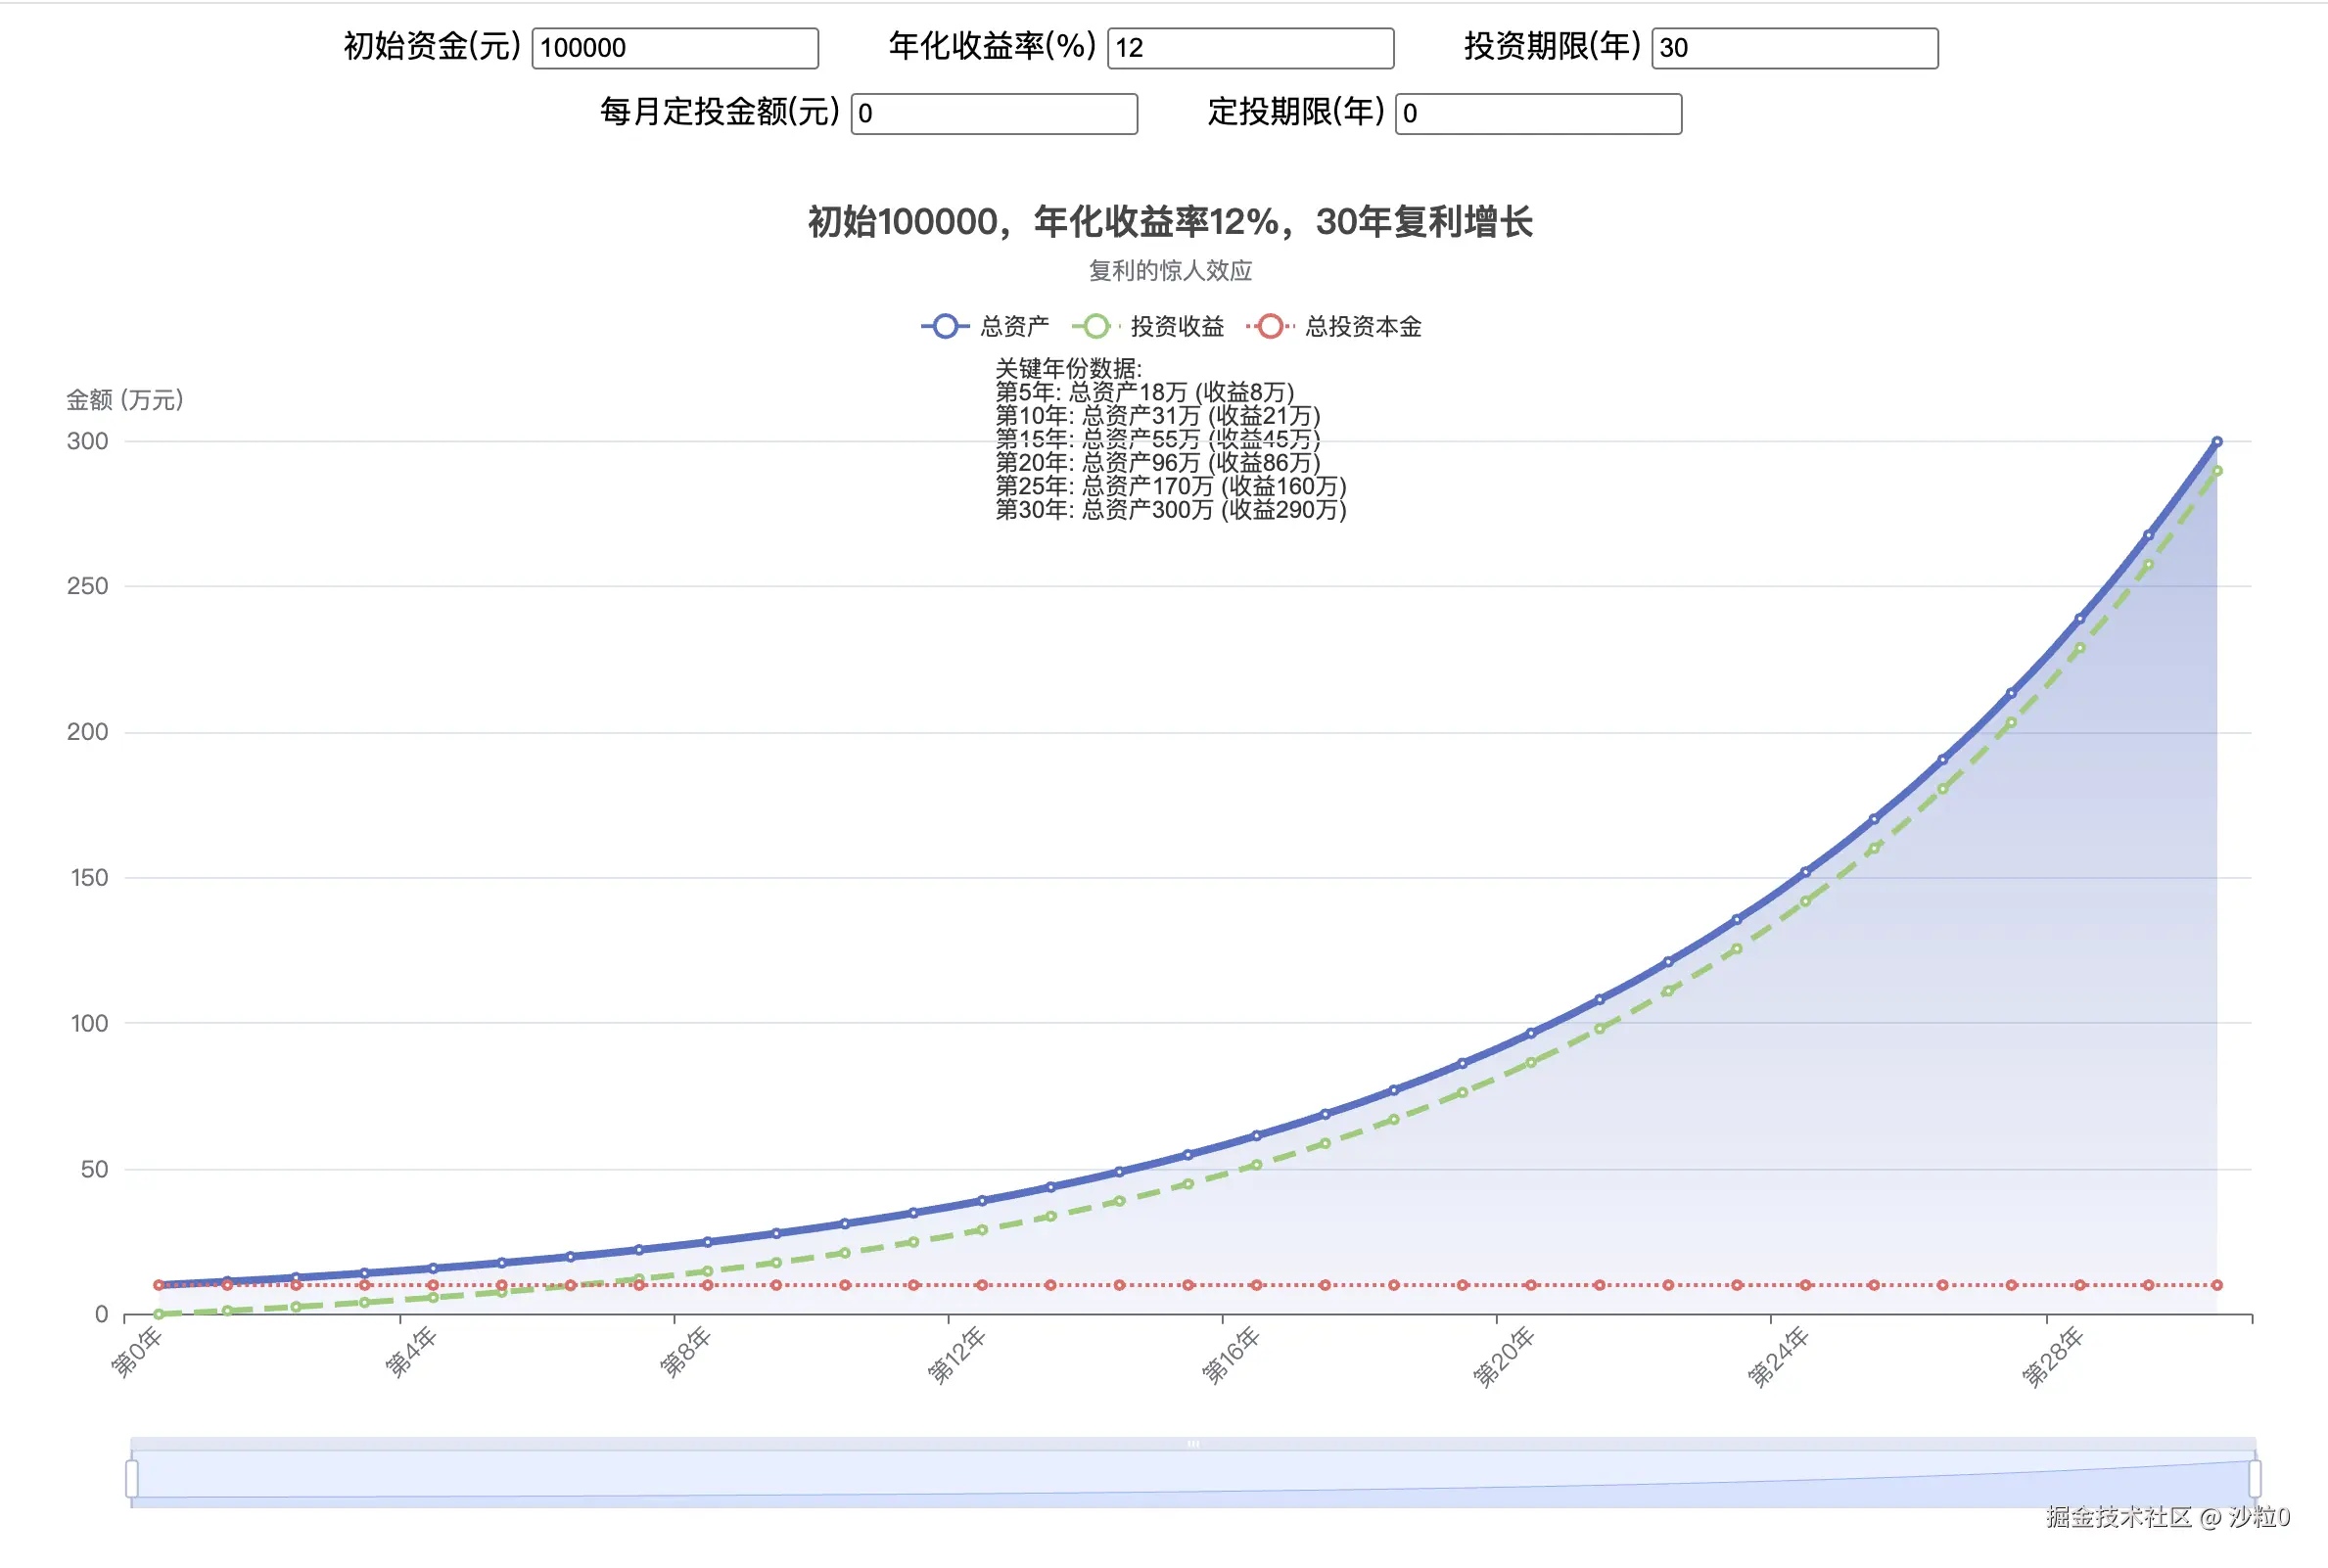Click the 总投资本金 legend label text
Image resolution: width=2328 pixels, height=1568 pixels.
[1363, 326]
